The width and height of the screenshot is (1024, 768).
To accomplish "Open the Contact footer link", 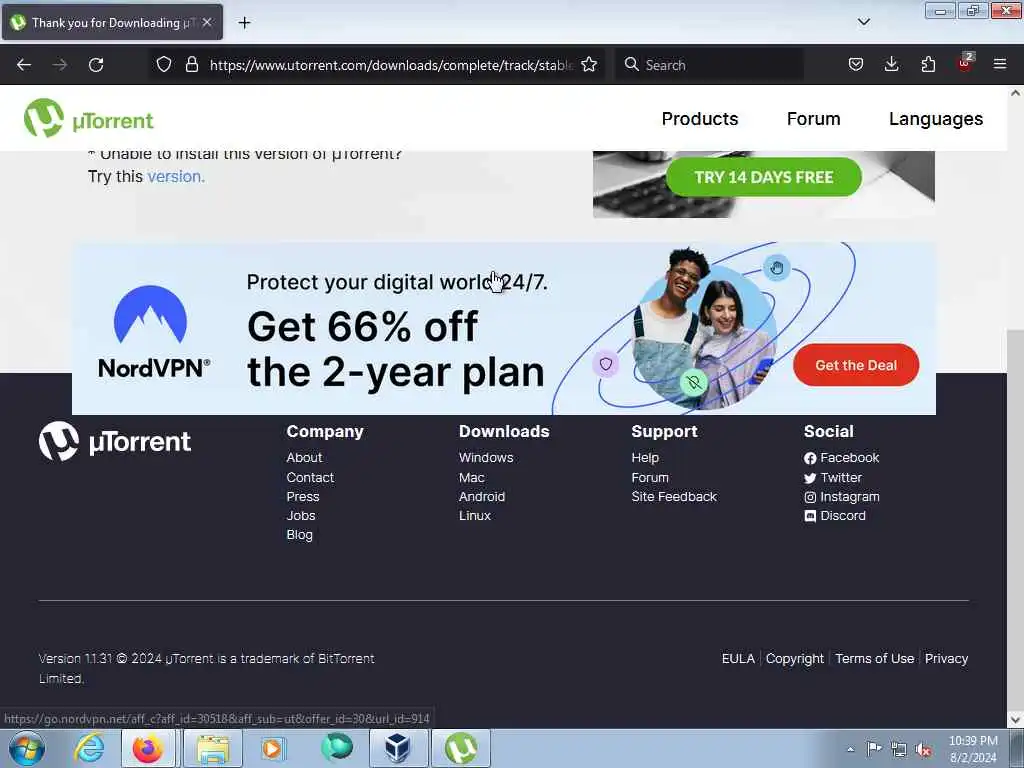I will [310, 477].
